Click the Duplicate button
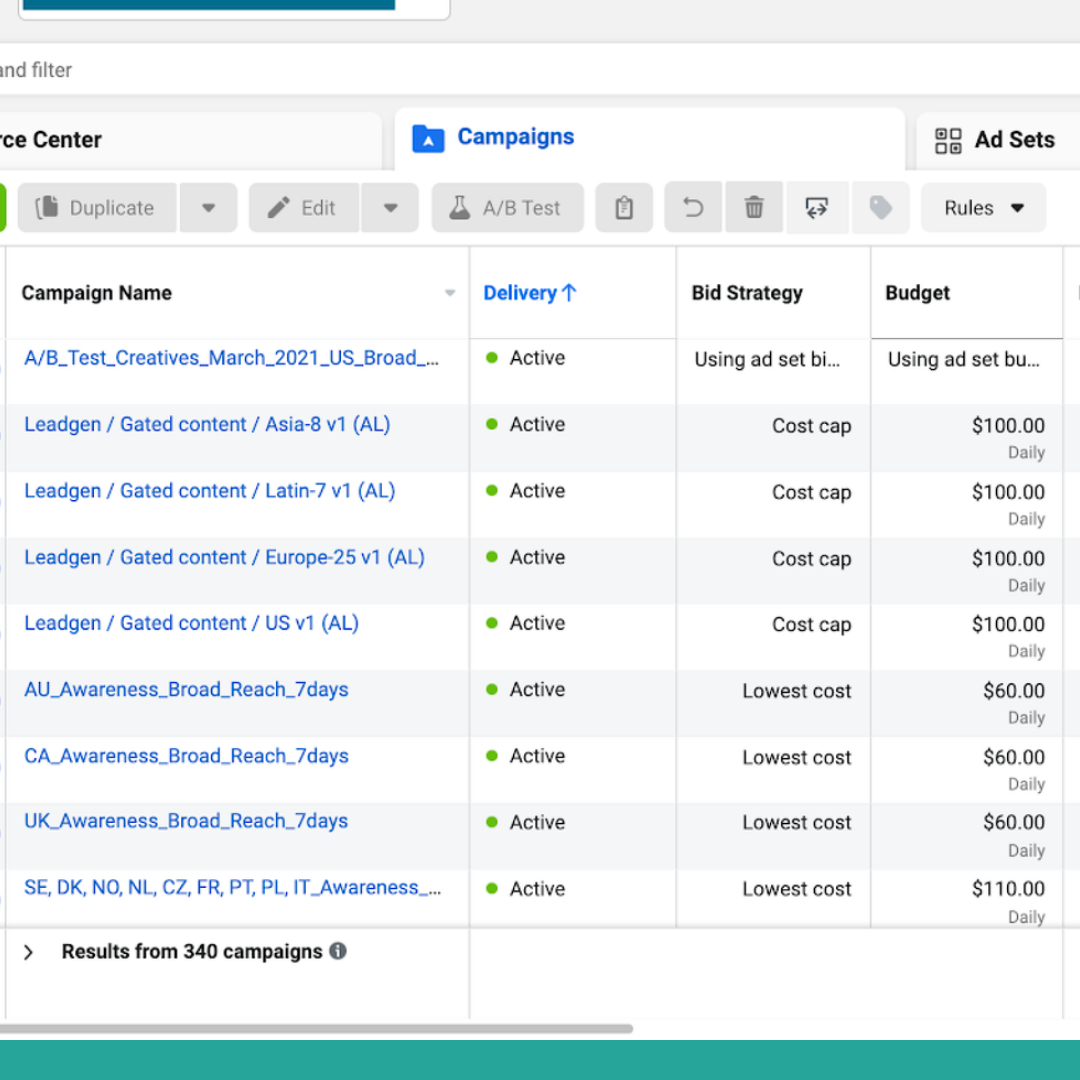1080x1080 pixels. (x=97, y=207)
